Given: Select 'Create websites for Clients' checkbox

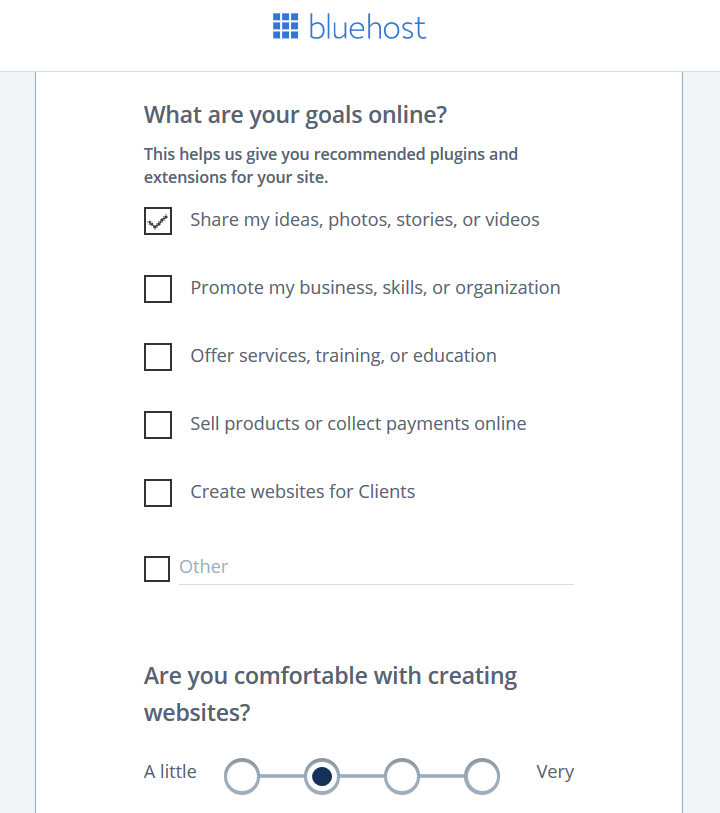Looking at the screenshot, I should [157, 493].
